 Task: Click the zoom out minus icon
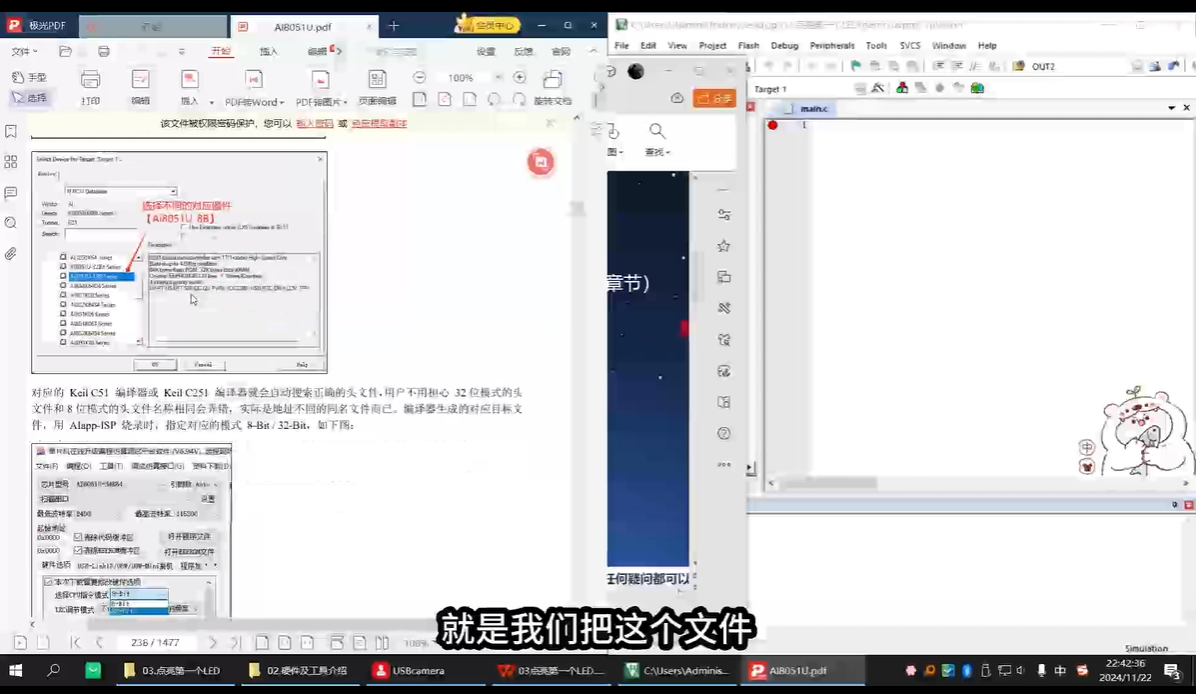tap(419, 77)
